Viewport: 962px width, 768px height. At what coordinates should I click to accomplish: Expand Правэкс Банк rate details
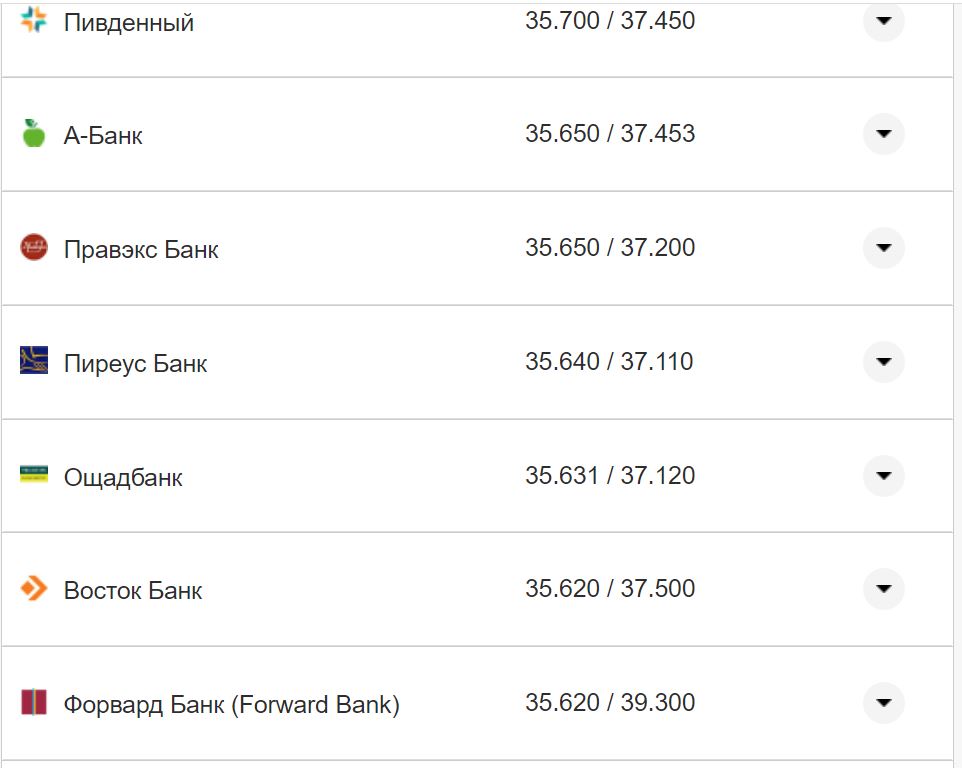(x=883, y=247)
